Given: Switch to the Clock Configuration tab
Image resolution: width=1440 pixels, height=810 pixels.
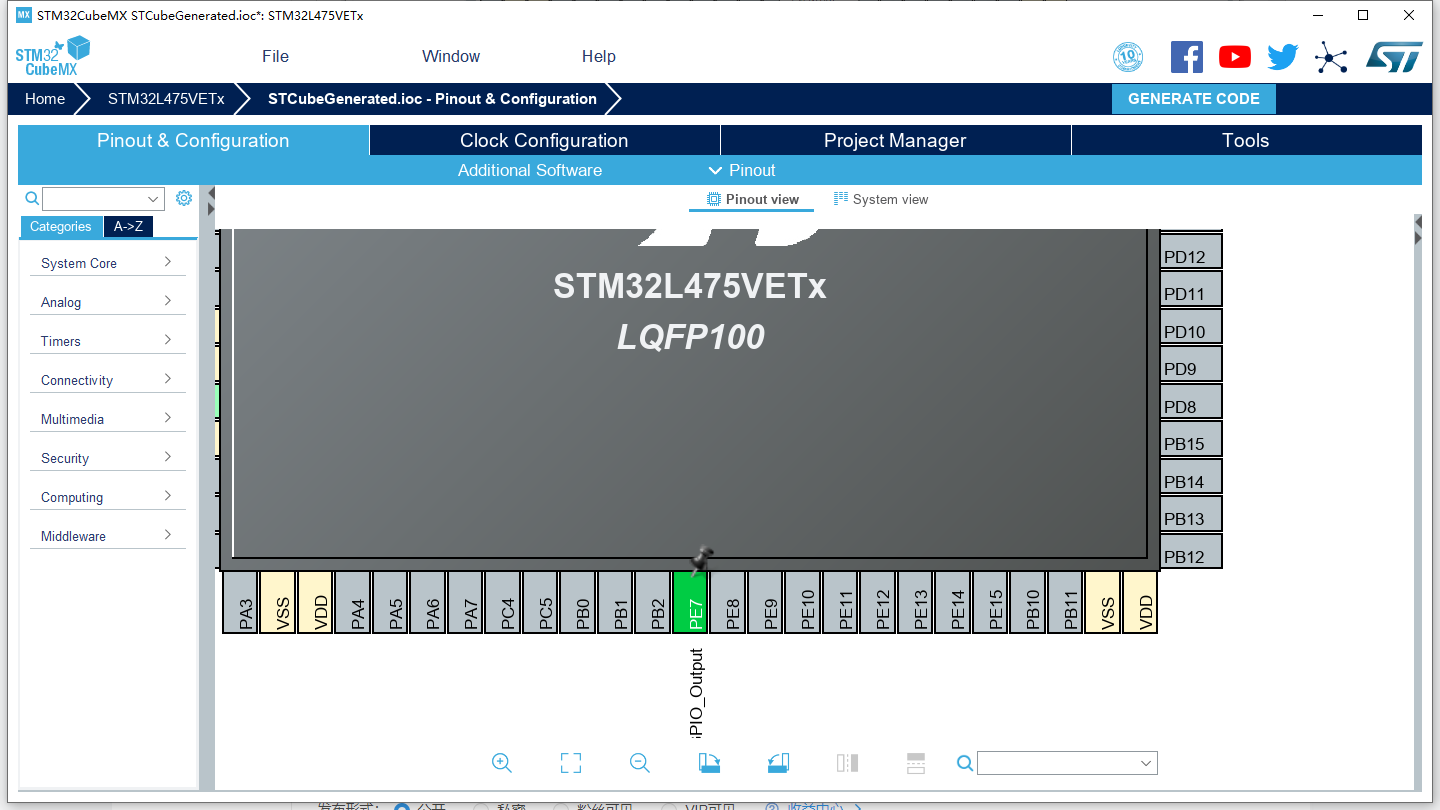Looking at the screenshot, I should [543, 140].
